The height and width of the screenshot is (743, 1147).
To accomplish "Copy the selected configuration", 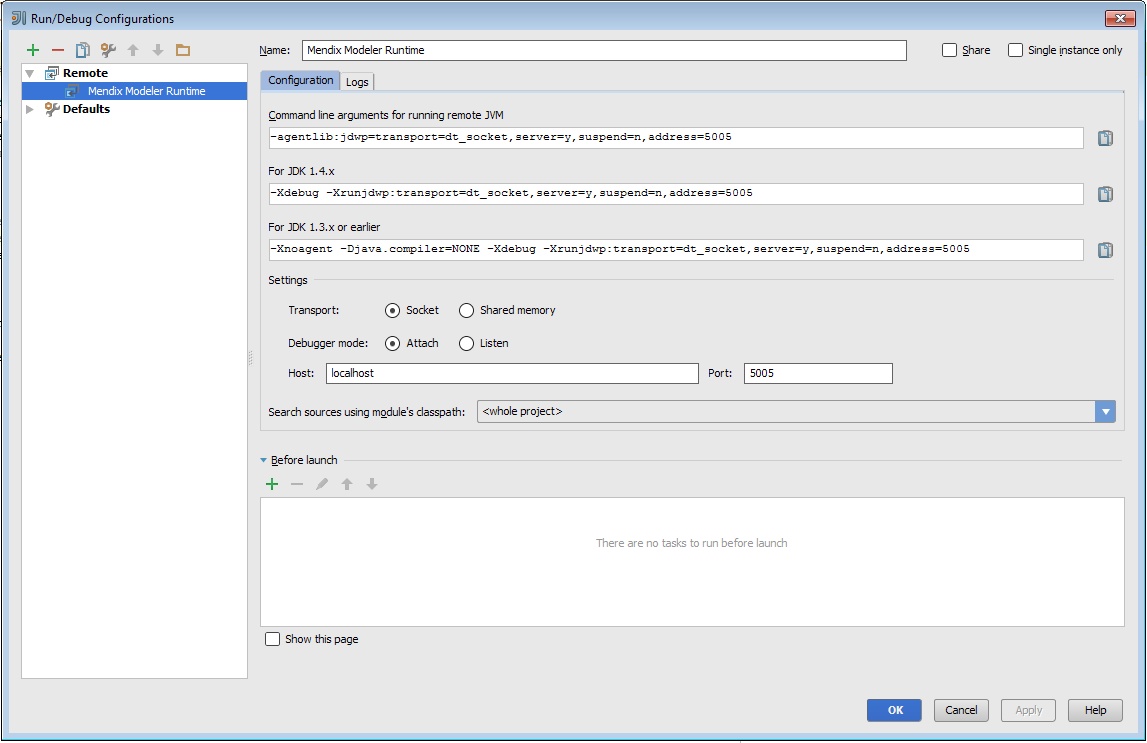I will (x=83, y=50).
